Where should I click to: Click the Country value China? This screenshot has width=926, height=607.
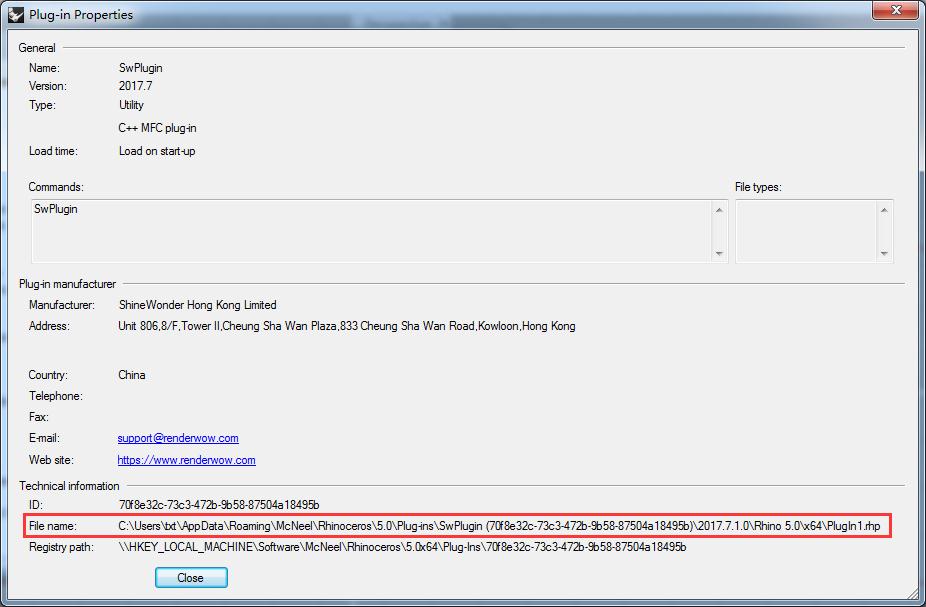tap(132, 375)
